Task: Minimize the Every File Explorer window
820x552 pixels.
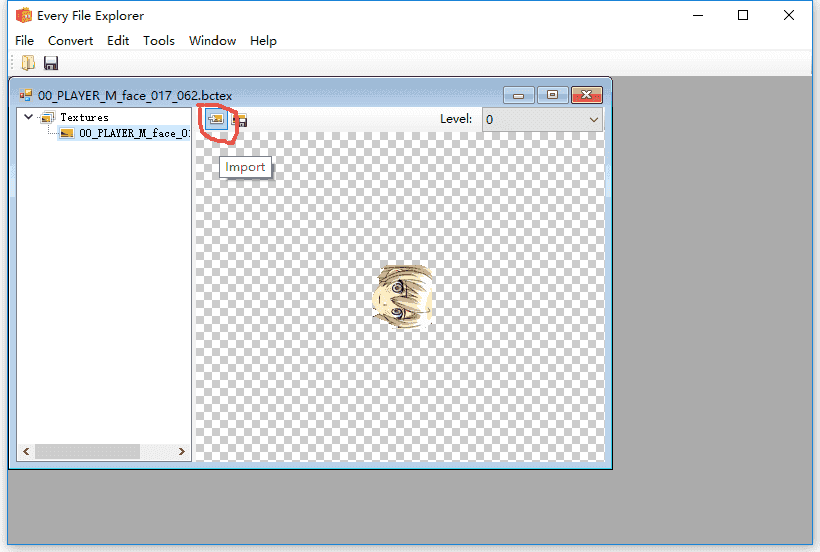Action: [x=698, y=16]
